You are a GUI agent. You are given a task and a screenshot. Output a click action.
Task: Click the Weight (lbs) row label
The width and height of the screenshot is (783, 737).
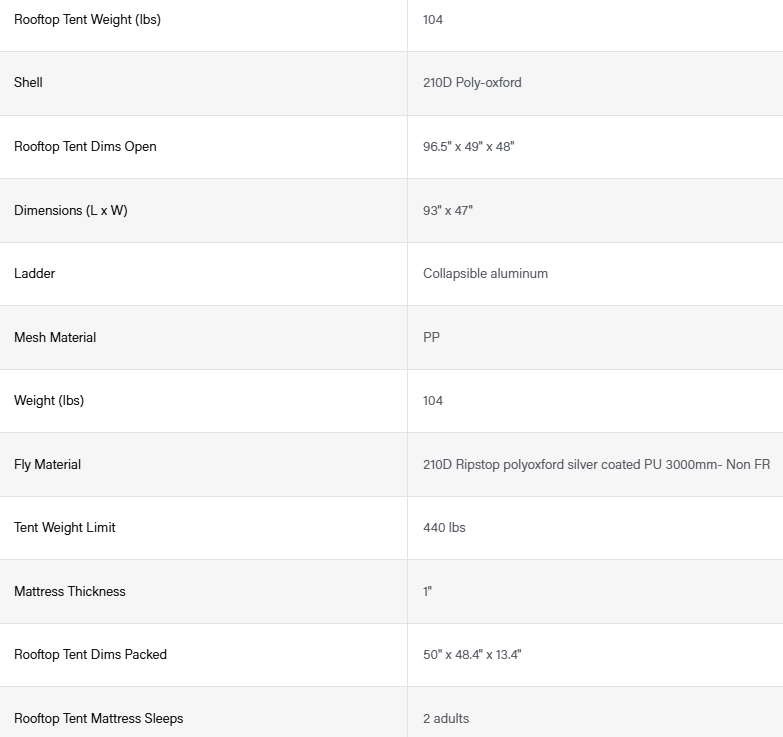click(49, 400)
